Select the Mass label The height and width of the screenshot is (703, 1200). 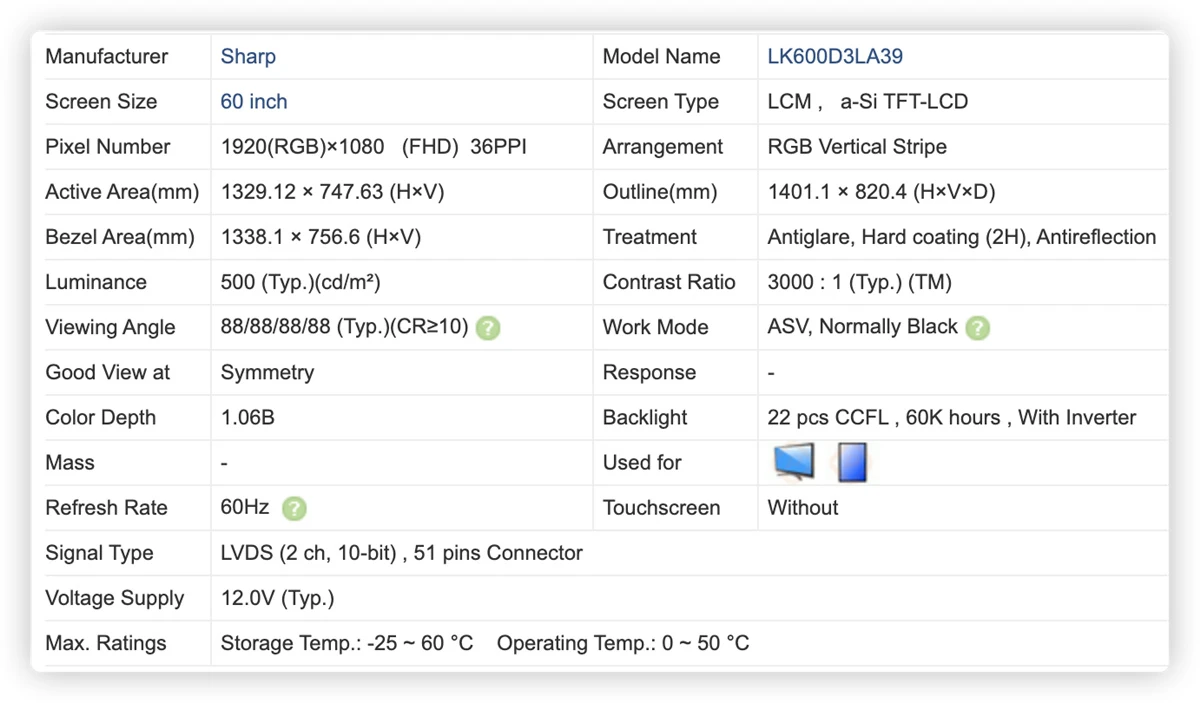pyautogui.click(x=70, y=462)
